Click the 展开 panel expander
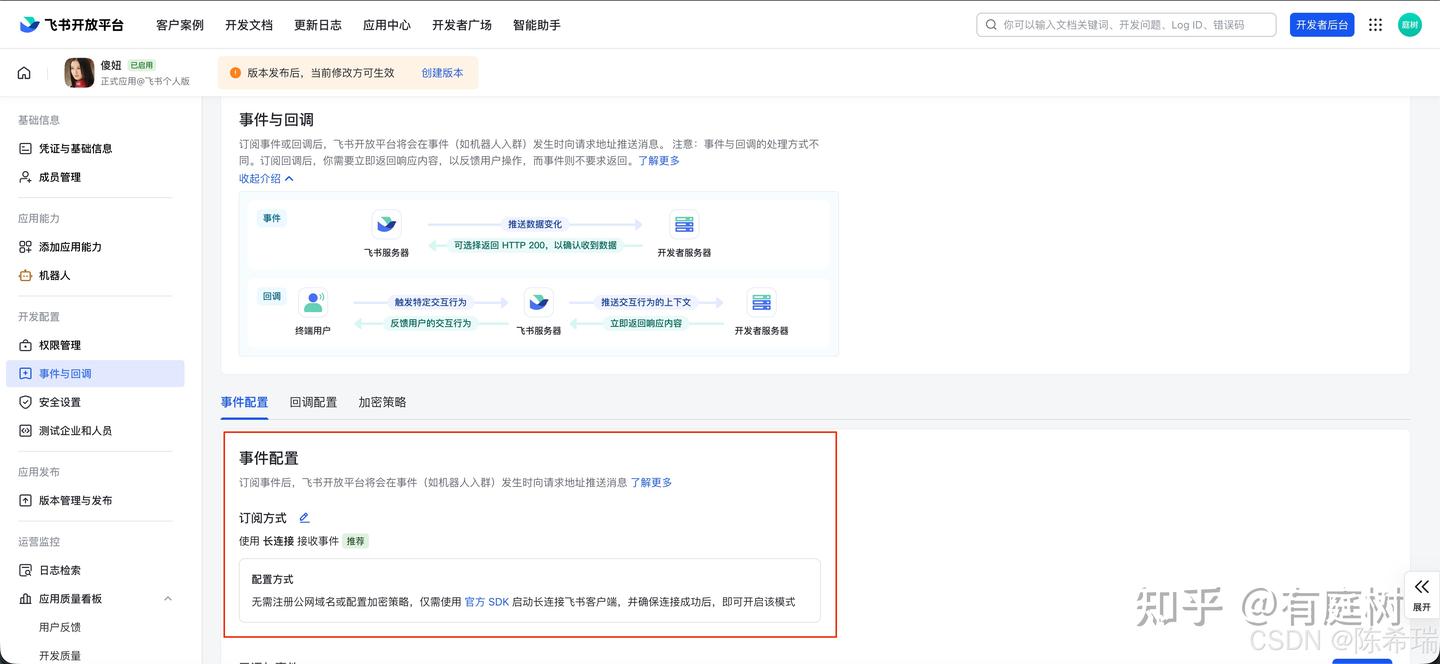The width and height of the screenshot is (1440, 664). point(1421,595)
